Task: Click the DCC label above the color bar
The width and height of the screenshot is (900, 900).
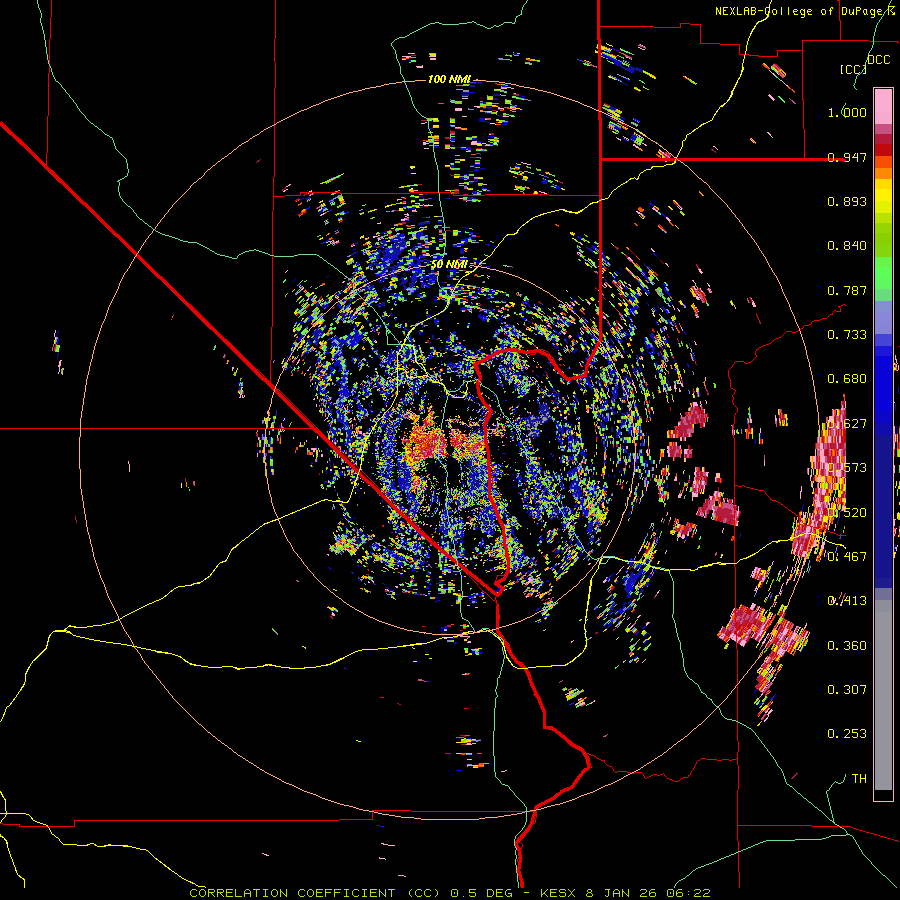Action: pyautogui.click(x=879, y=60)
